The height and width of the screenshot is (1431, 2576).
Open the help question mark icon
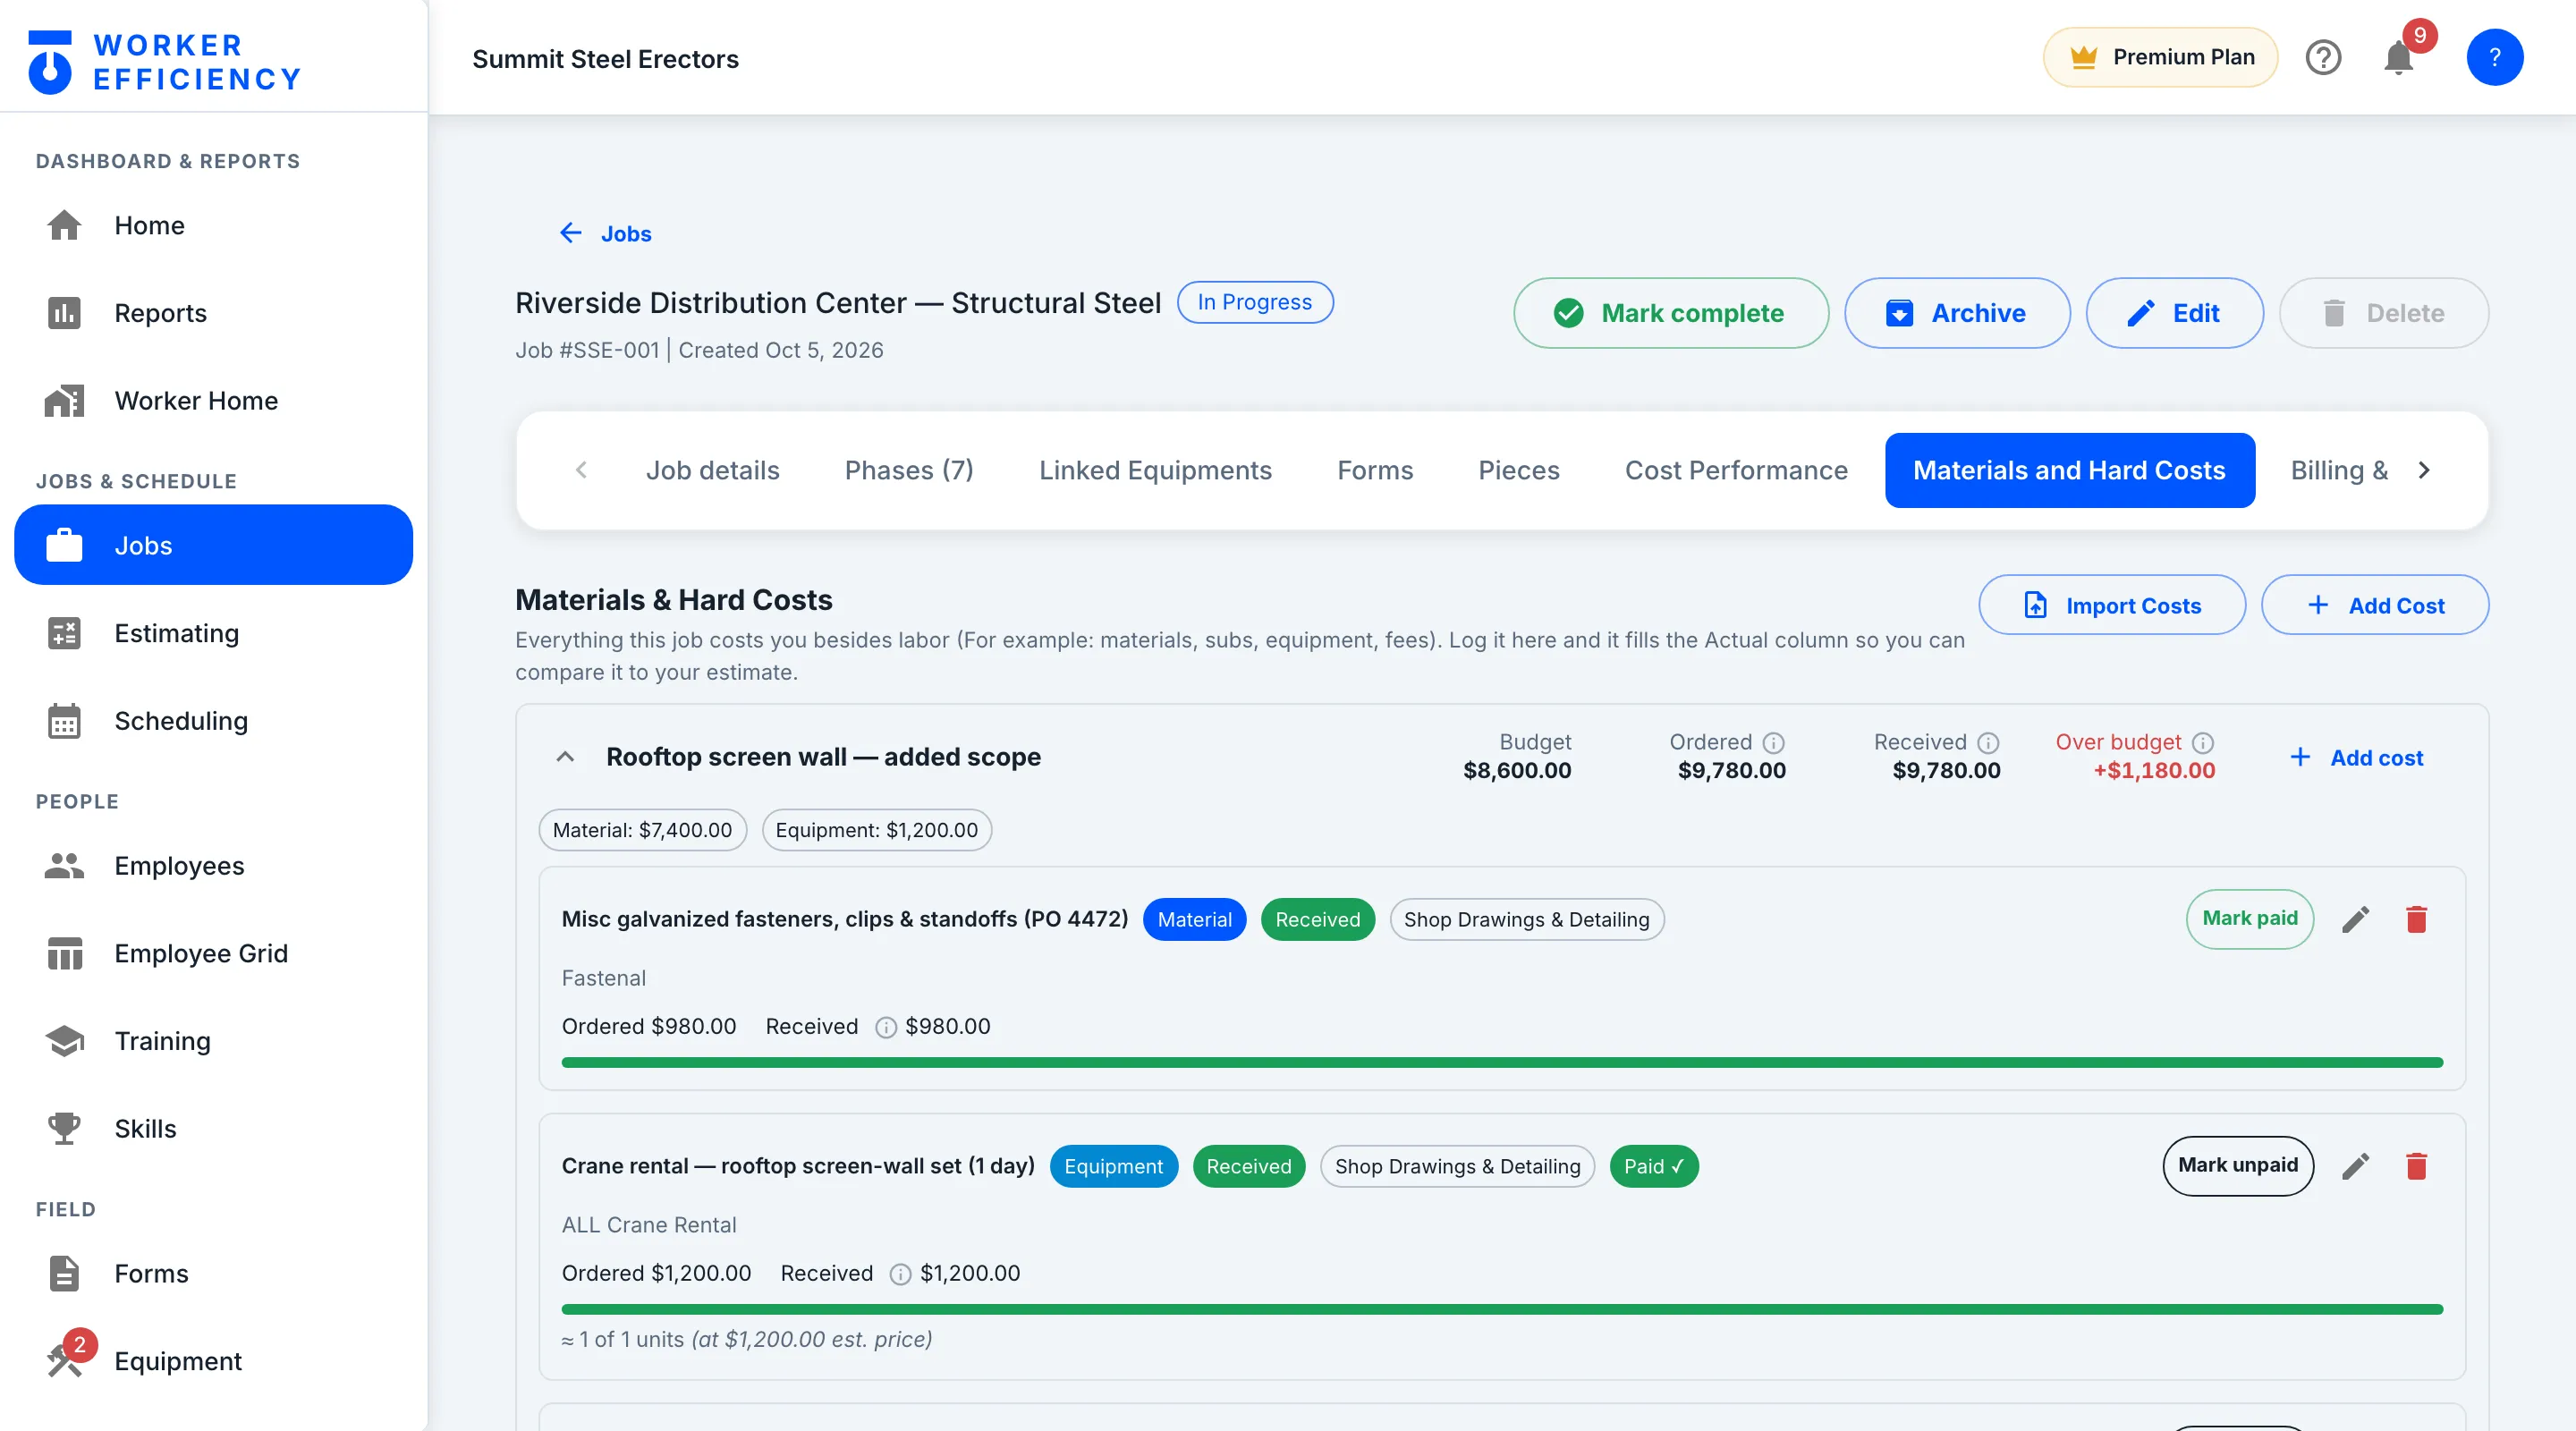click(2323, 58)
